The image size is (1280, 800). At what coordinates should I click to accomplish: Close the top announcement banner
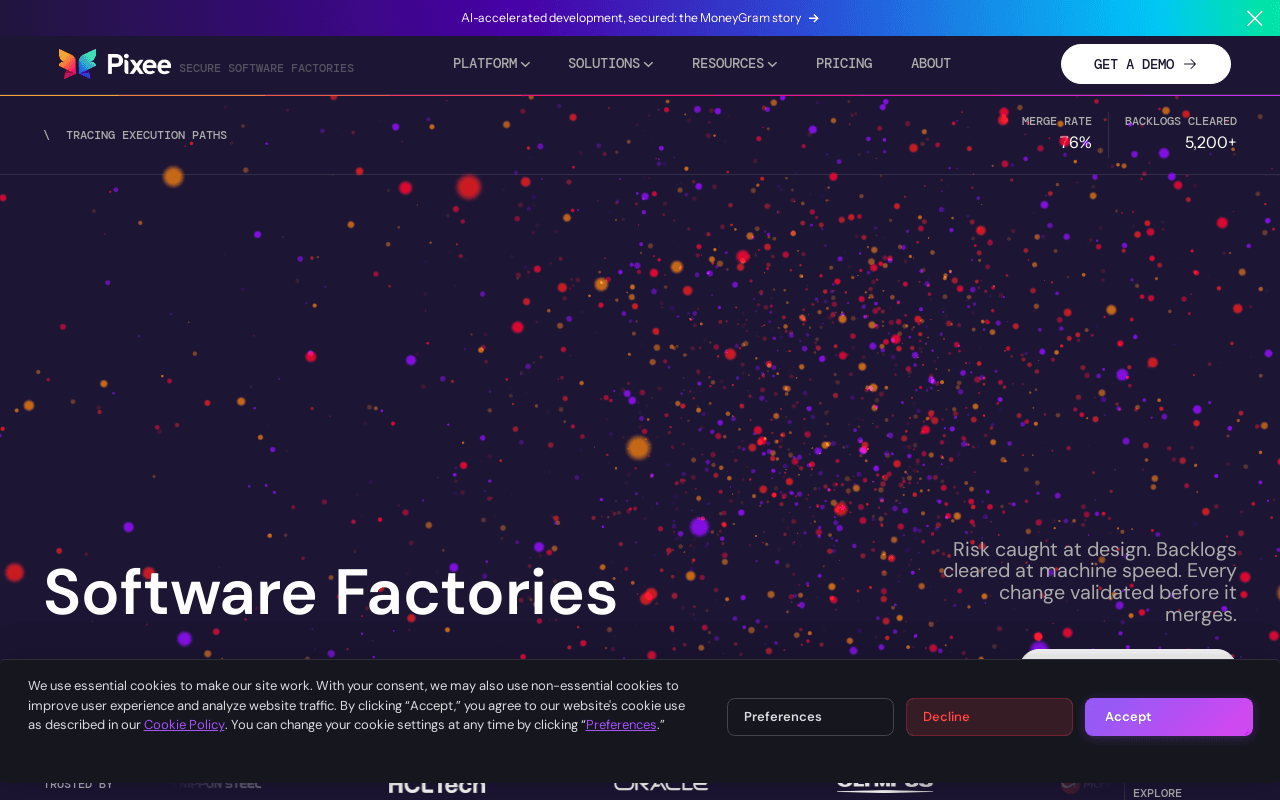click(1254, 18)
